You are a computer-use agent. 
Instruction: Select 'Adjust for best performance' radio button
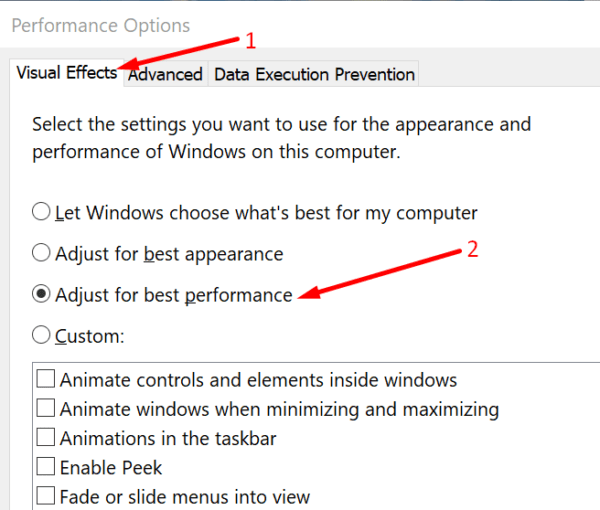41,295
